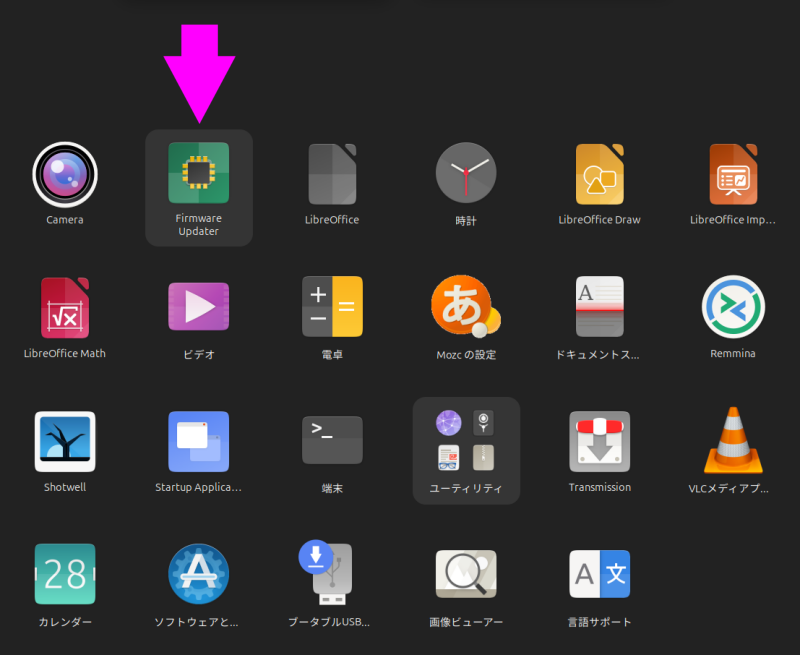Click the 'Remmina' label text
The image size is (800, 655).
click(733, 354)
